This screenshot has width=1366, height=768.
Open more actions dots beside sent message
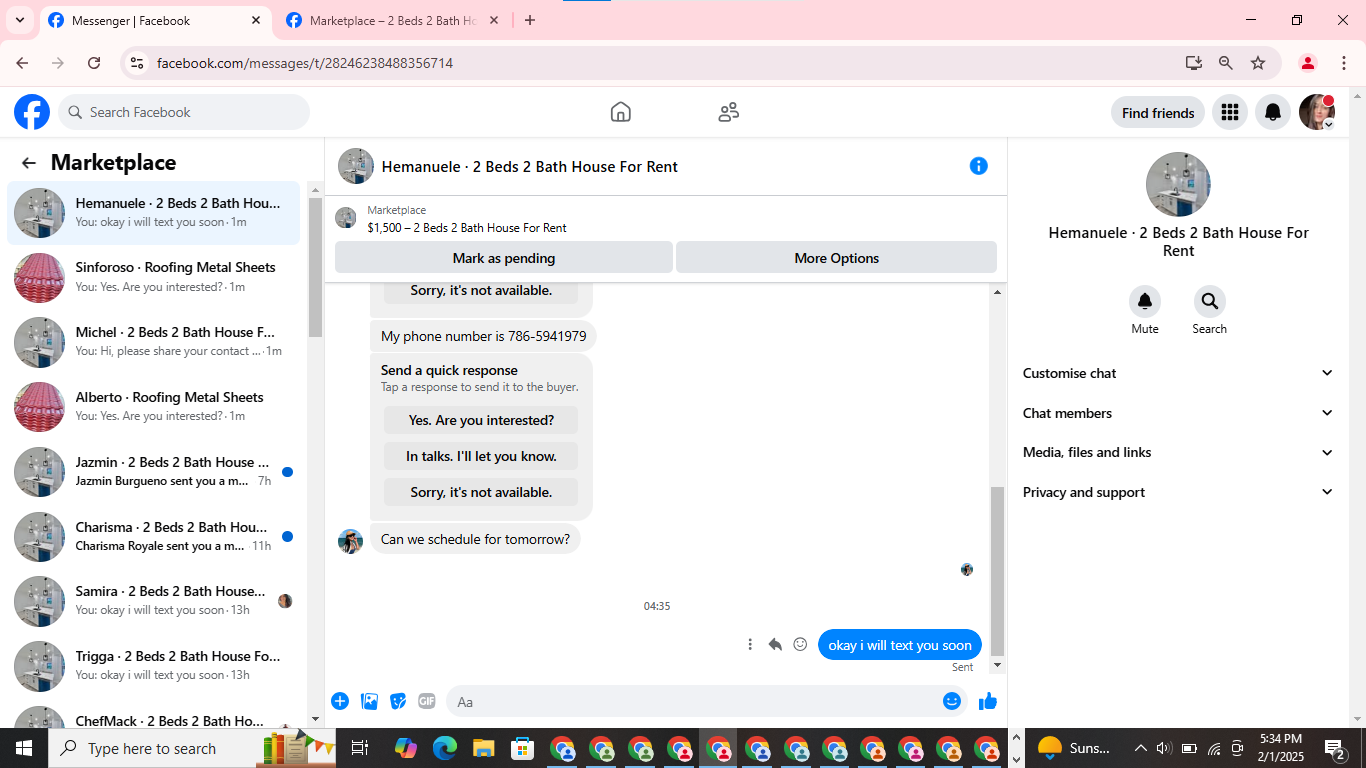[x=750, y=645]
